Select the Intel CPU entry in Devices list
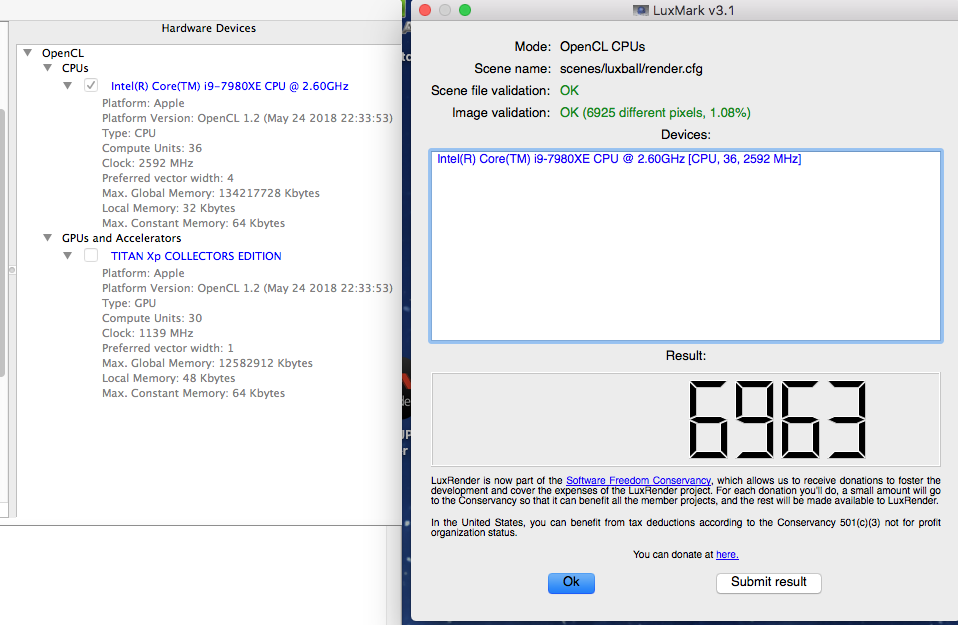This screenshot has width=958, height=625. [x=619, y=159]
